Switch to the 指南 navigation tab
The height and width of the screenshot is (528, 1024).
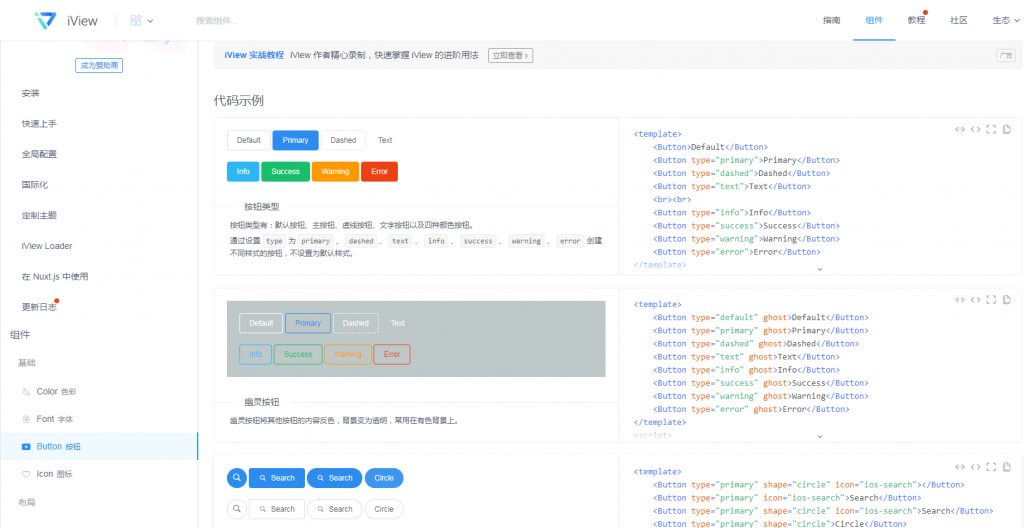831,20
